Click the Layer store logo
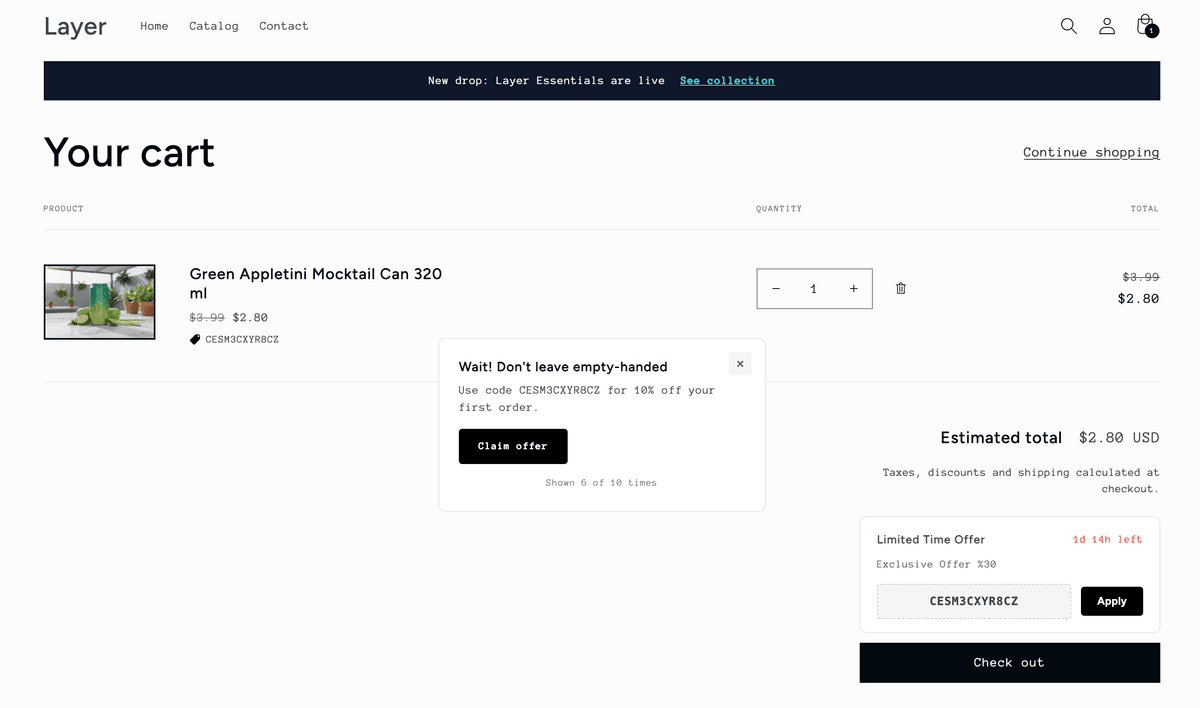The width and height of the screenshot is (1200, 708). click(75, 27)
